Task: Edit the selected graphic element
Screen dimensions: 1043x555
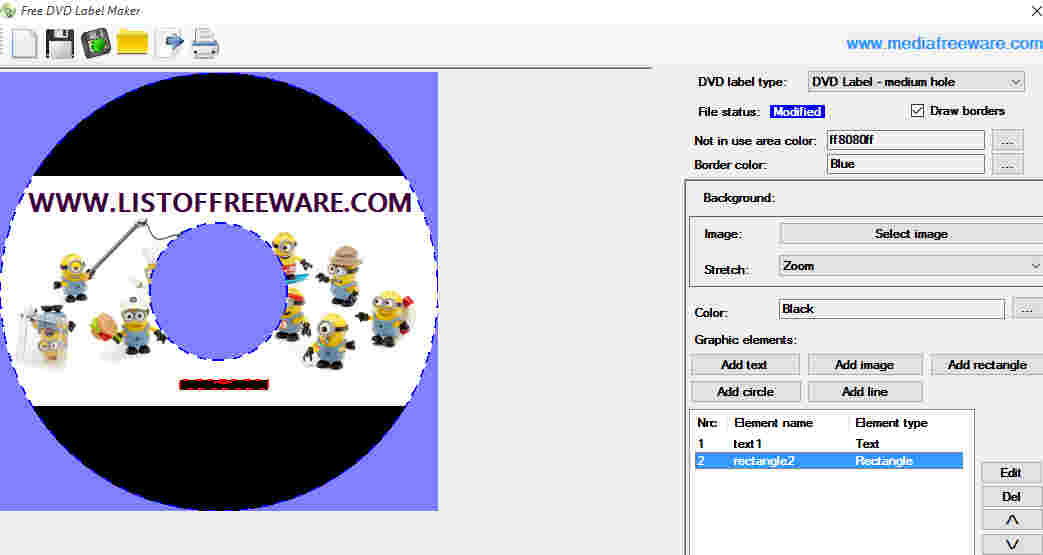Action: 1011,472
